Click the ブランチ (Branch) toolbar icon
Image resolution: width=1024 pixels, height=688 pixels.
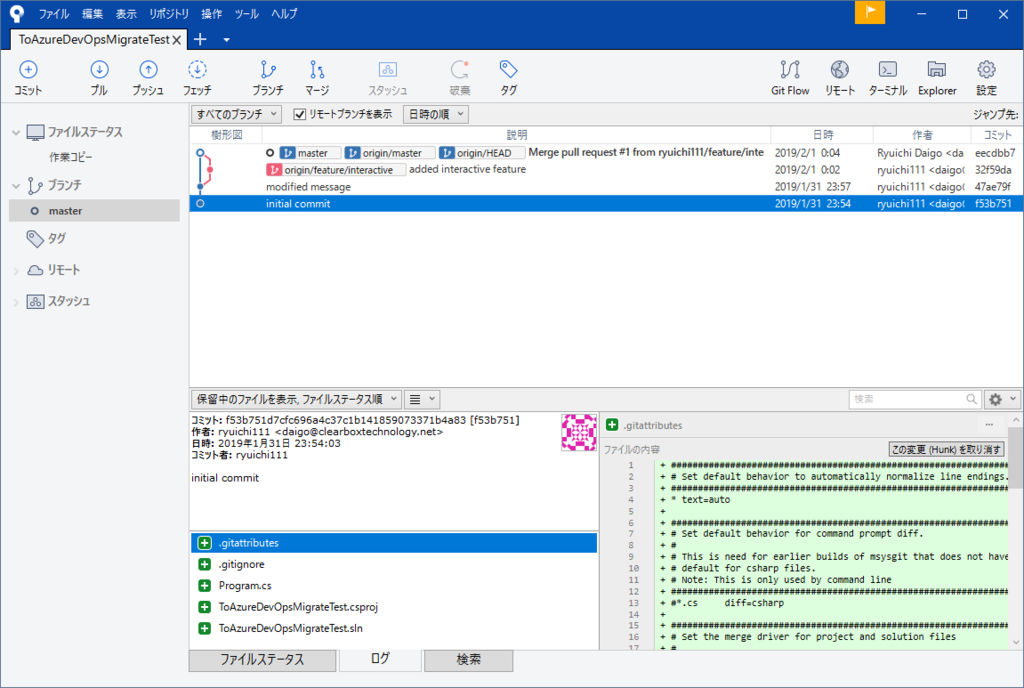pos(268,78)
